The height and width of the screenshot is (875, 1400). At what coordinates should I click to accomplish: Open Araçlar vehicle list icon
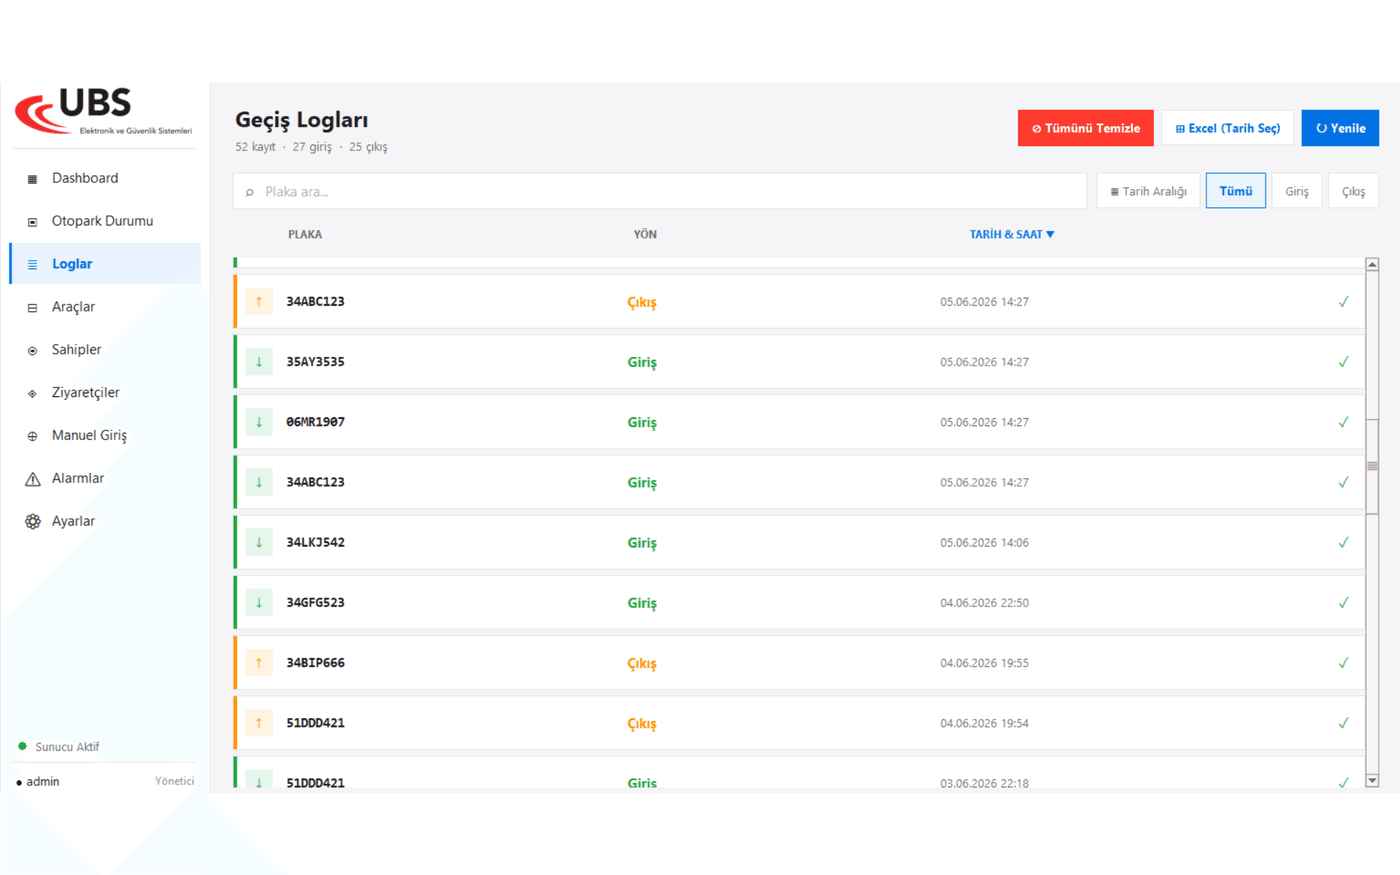(x=32, y=308)
